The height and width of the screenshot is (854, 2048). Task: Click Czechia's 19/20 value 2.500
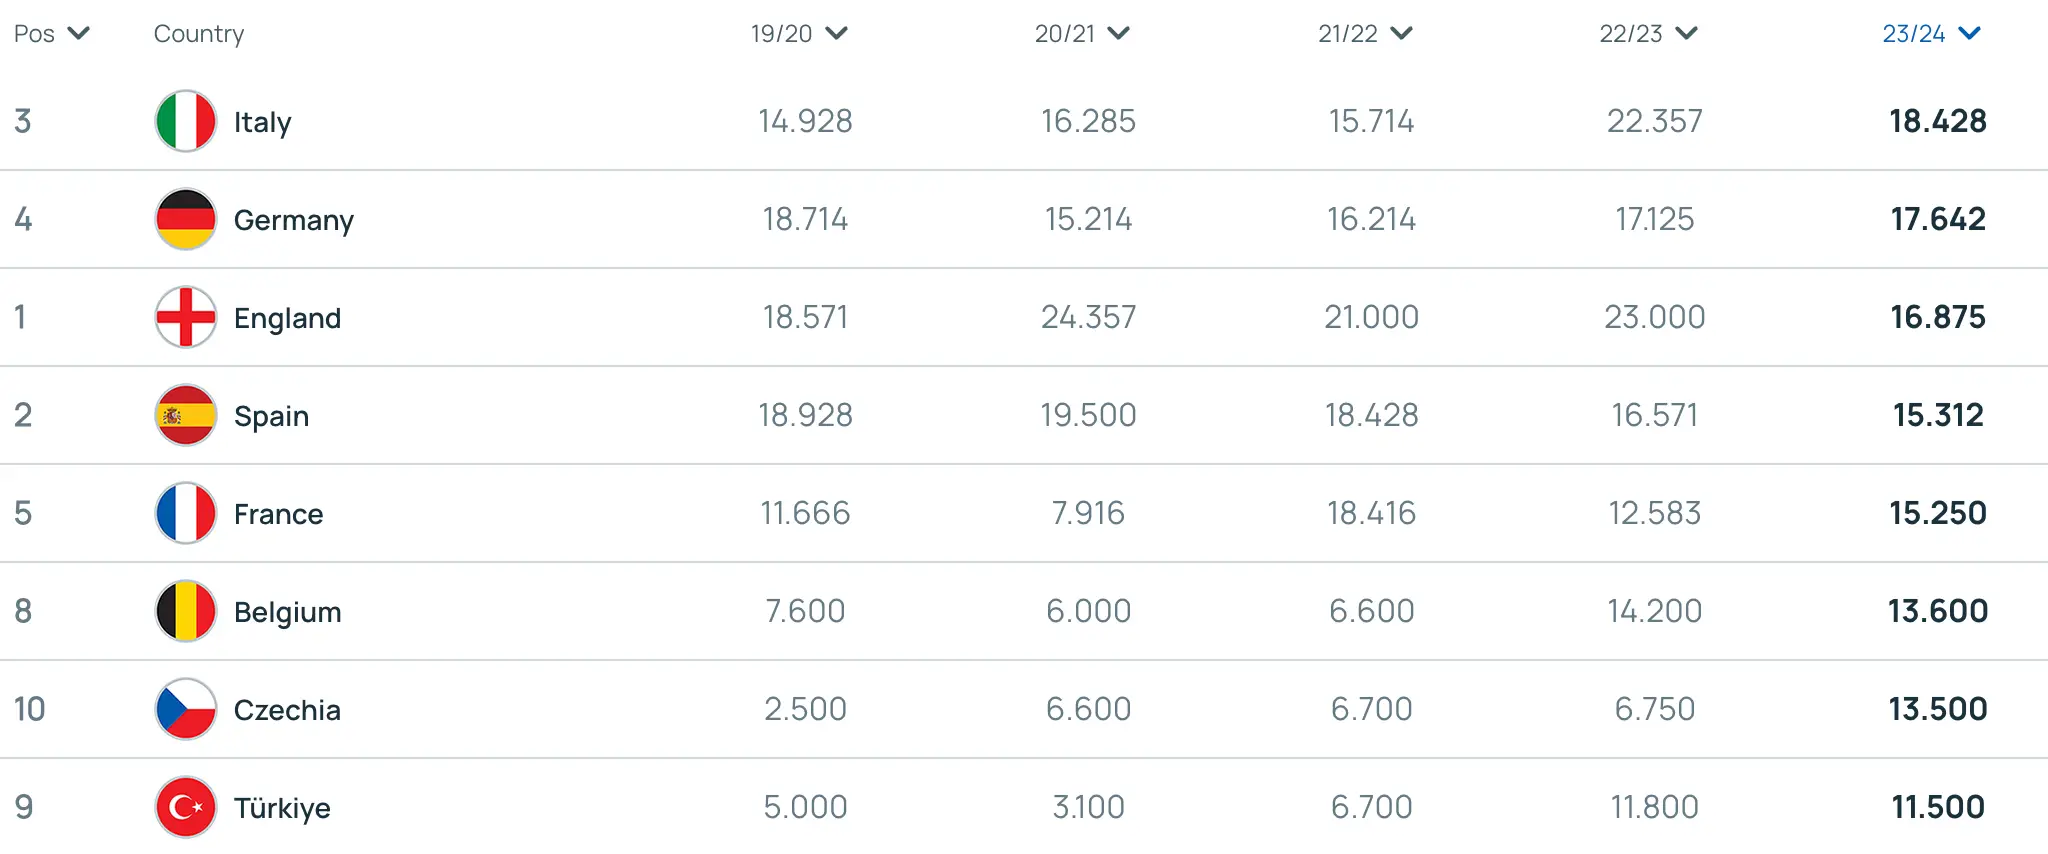click(x=806, y=709)
